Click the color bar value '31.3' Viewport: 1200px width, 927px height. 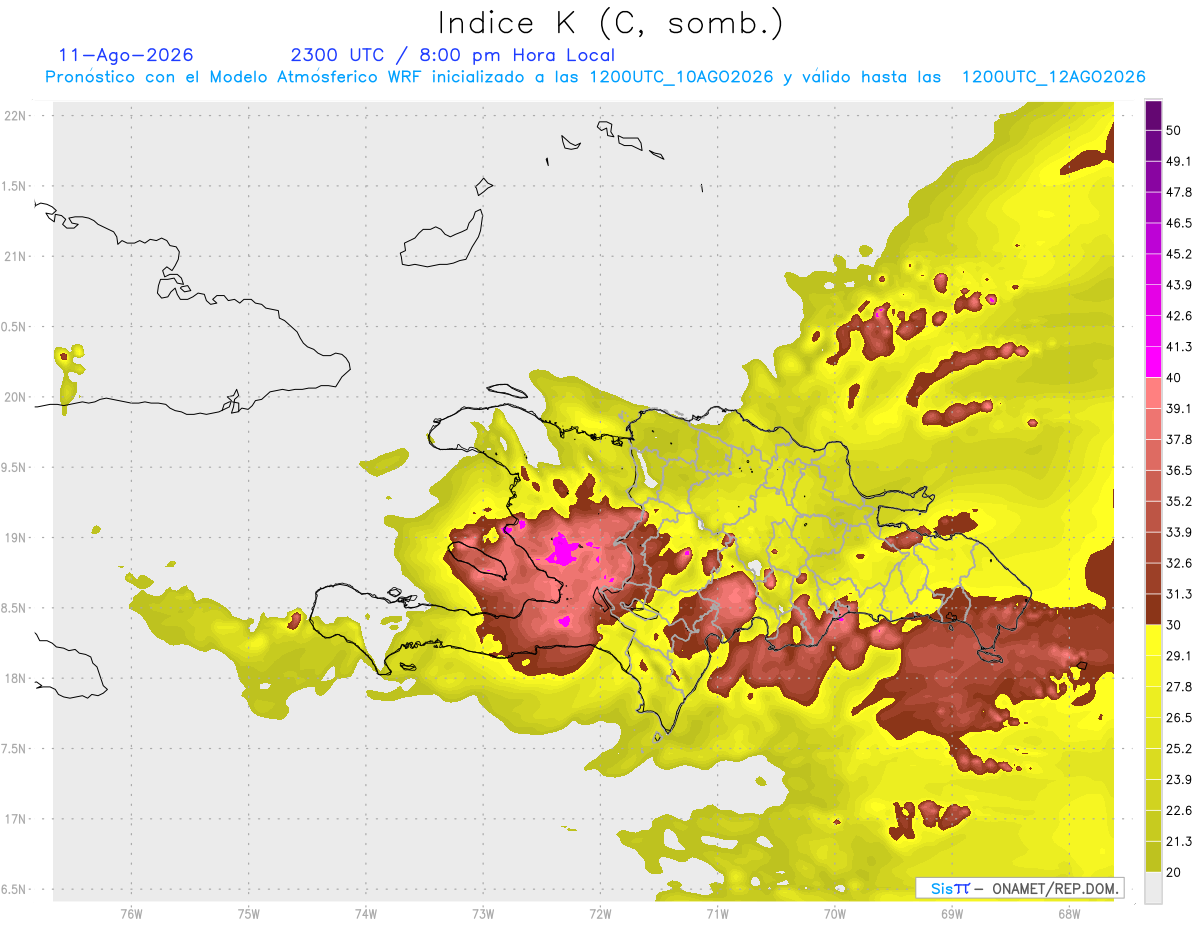point(1179,594)
